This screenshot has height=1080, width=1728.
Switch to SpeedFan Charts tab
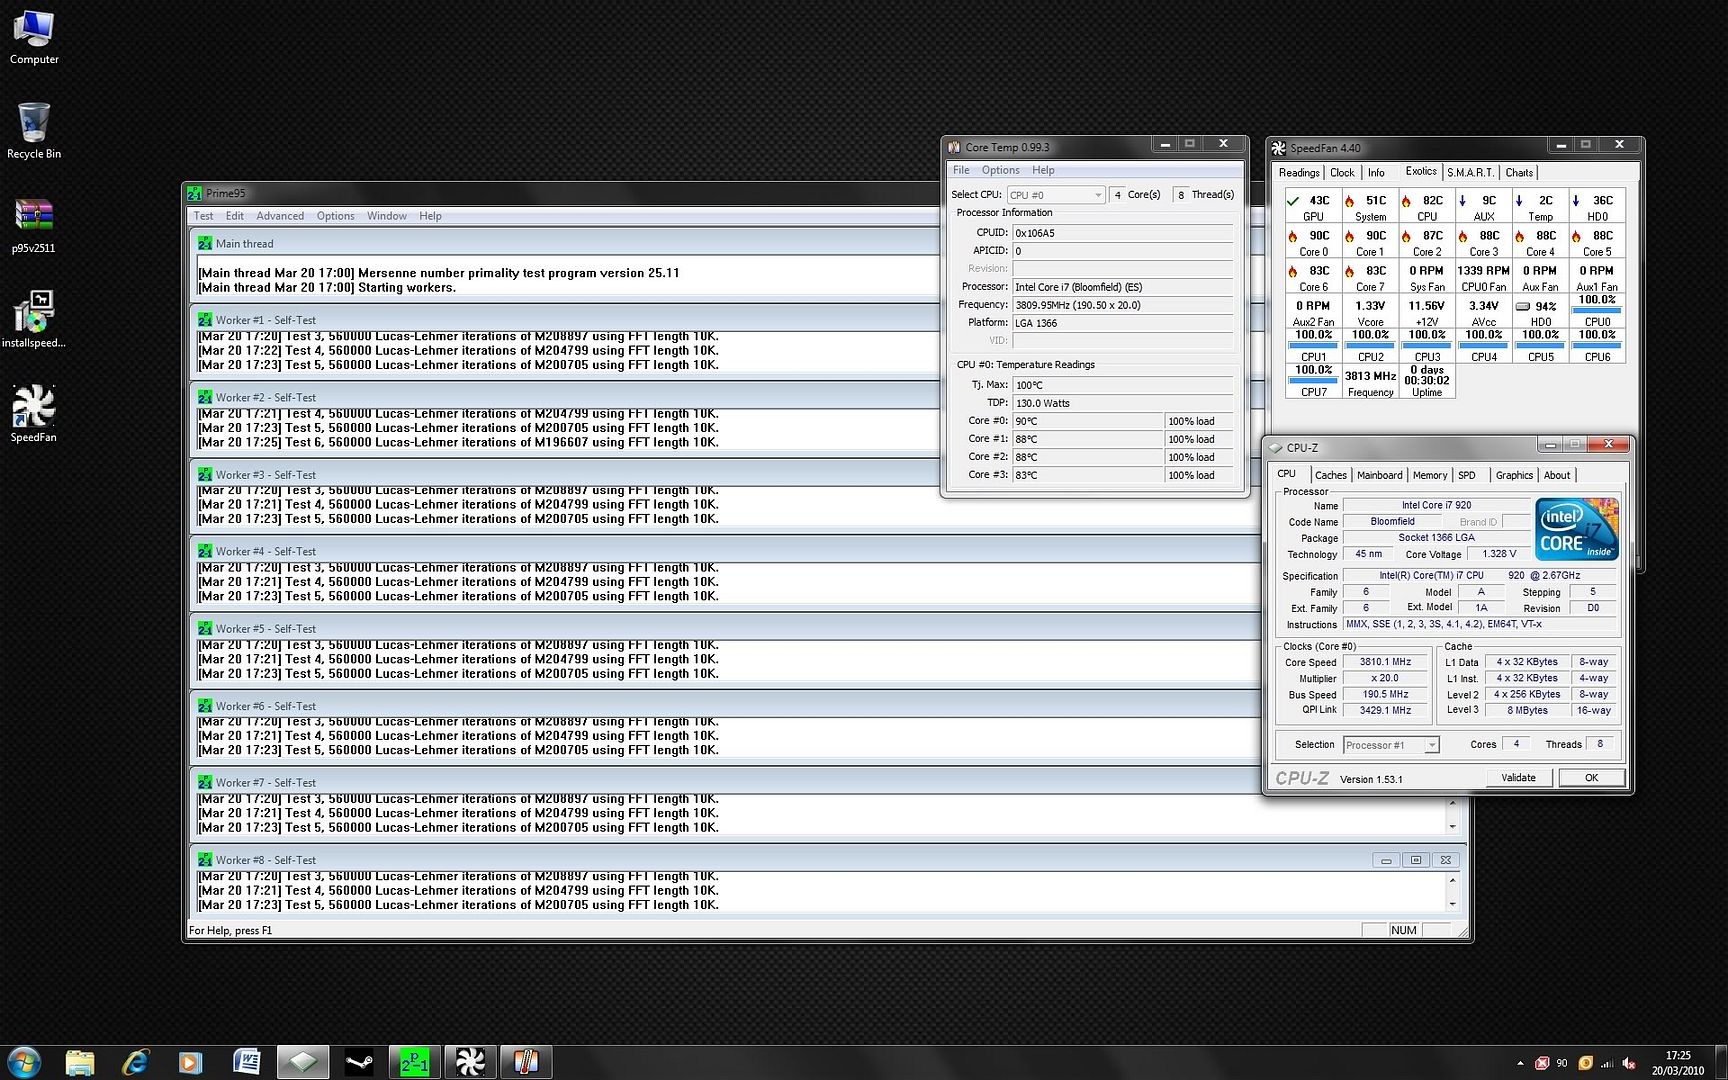tap(1519, 173)
